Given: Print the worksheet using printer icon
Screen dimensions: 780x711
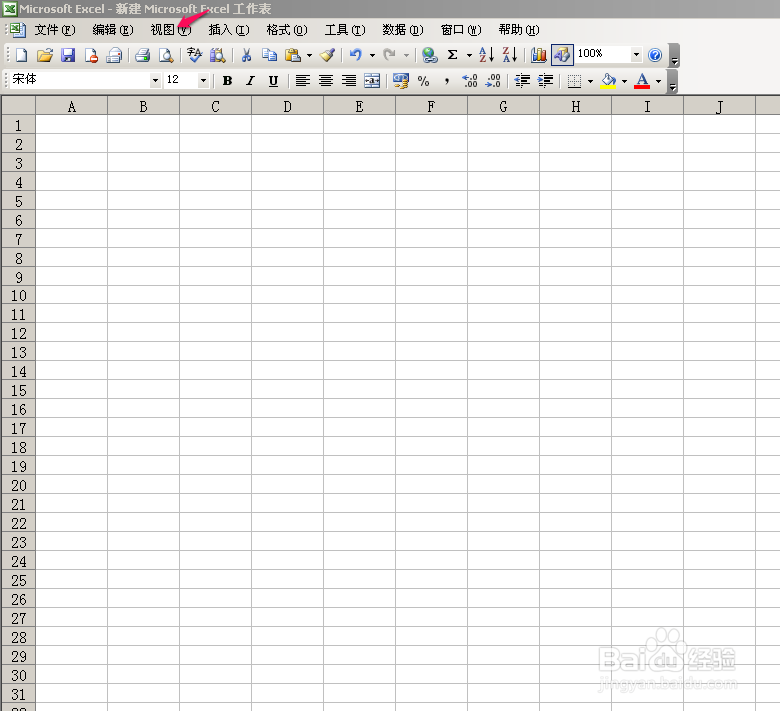Looking at the screenshot, I should point(143,55).
